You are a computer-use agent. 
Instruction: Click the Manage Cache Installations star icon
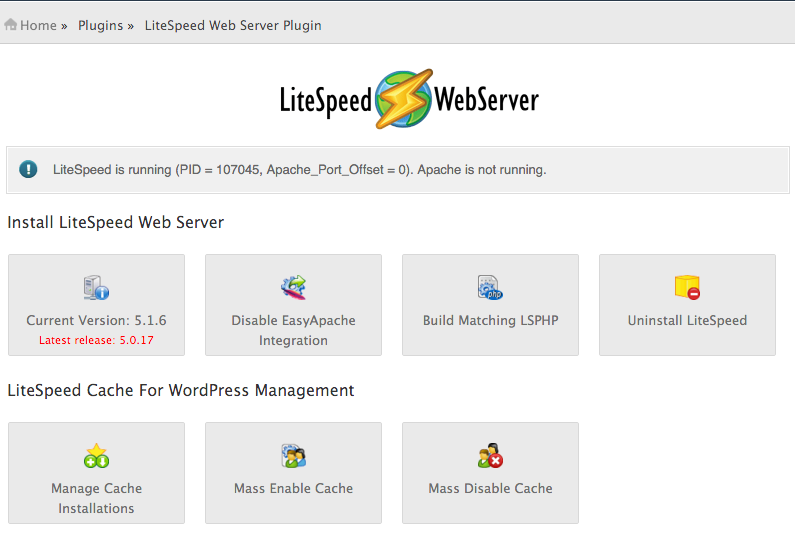tap(96, 455)
